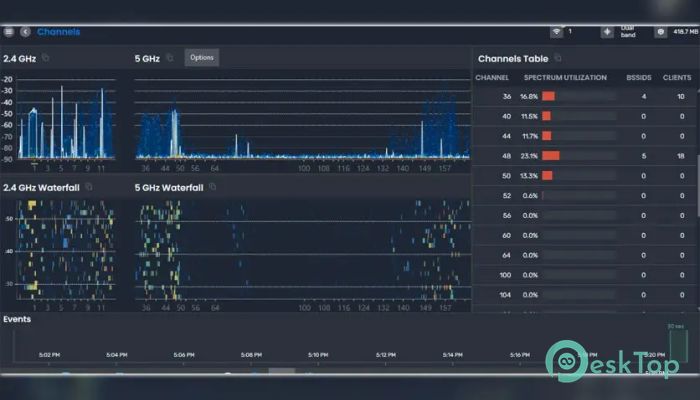Image resolution: width=700 pixels, height=400 pixels.
Task: Click the memory usage icon
Action: tap(661, 32)
